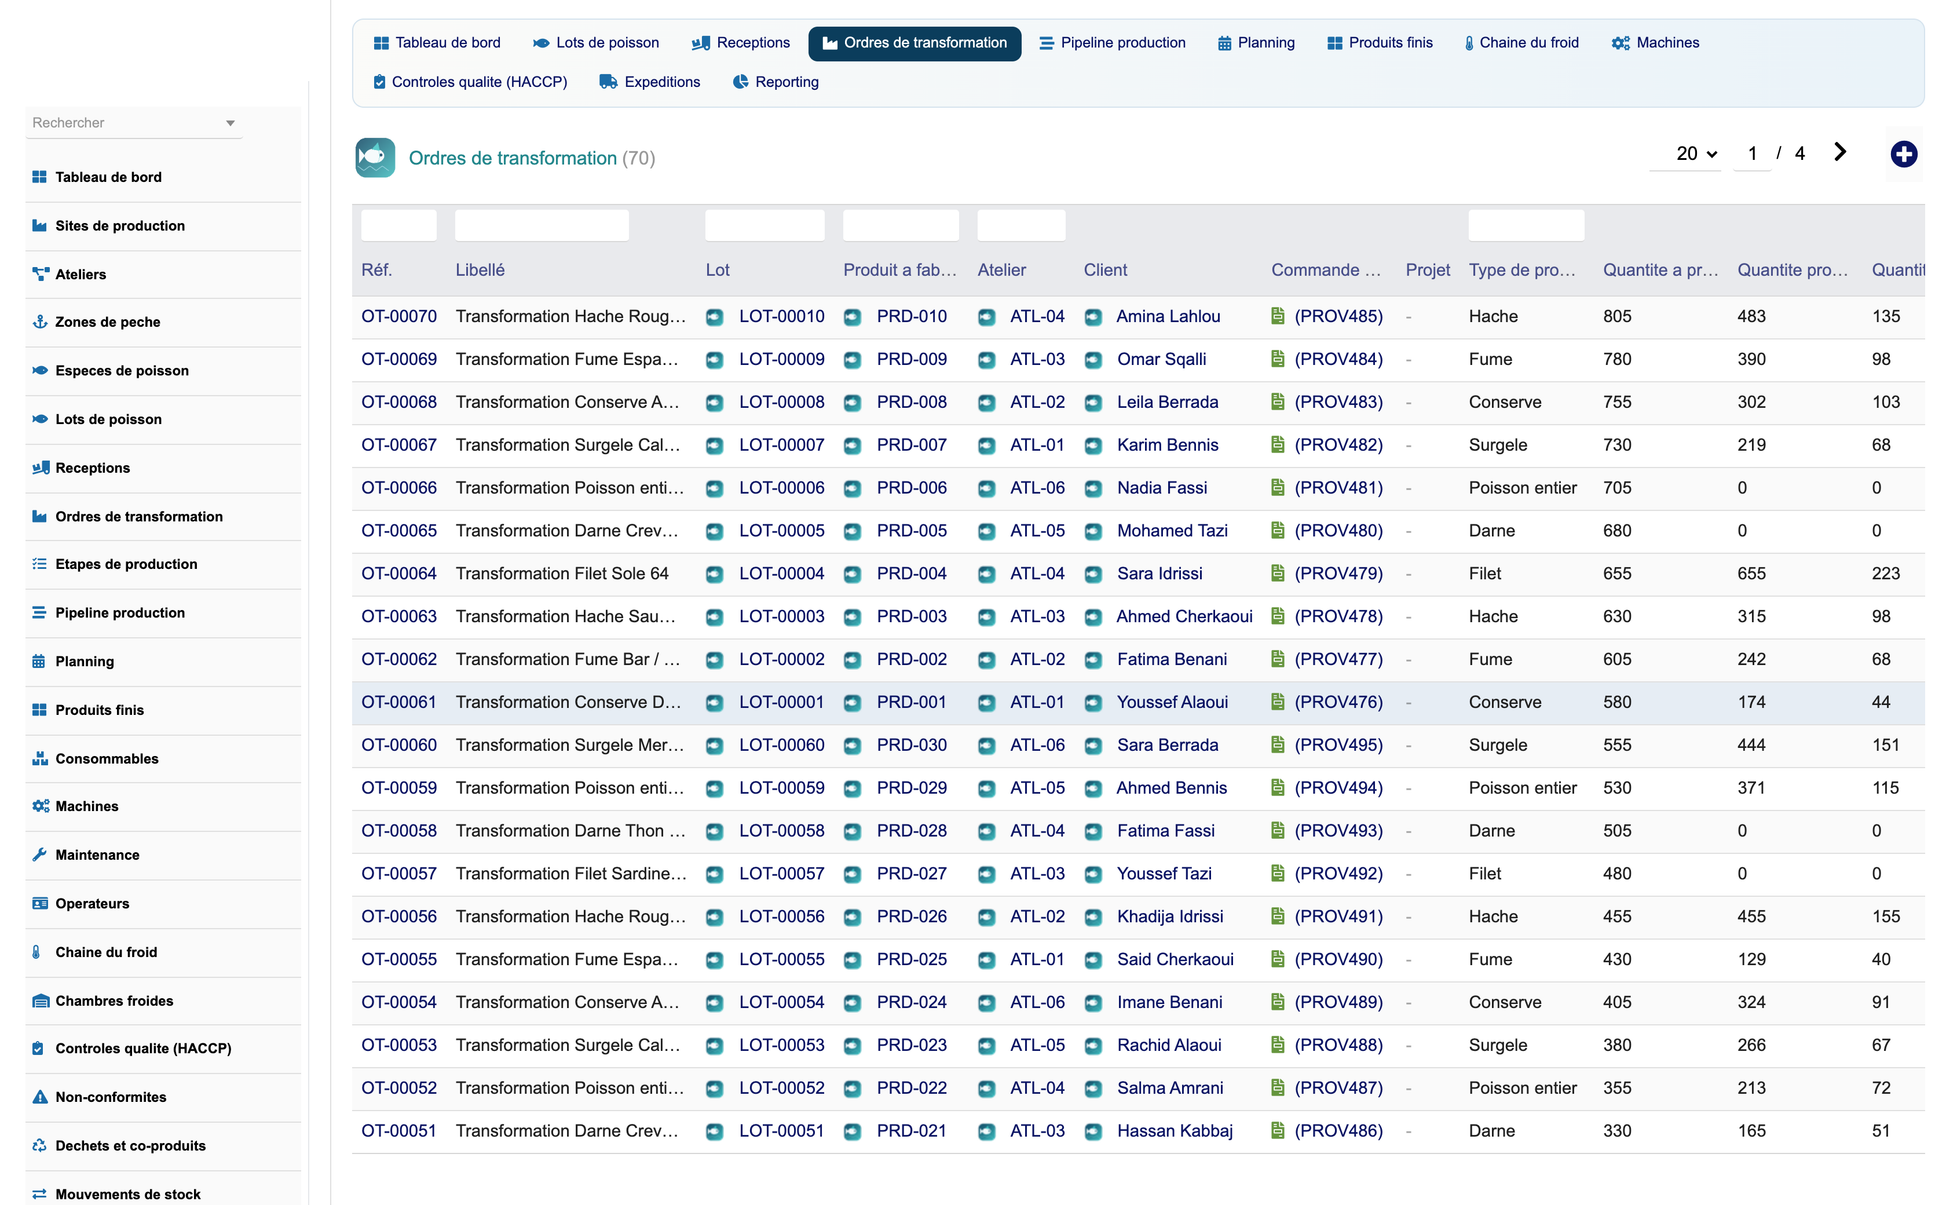
Task: Click the Non-conformites warning triangle icon
Action: [40, 1097]
